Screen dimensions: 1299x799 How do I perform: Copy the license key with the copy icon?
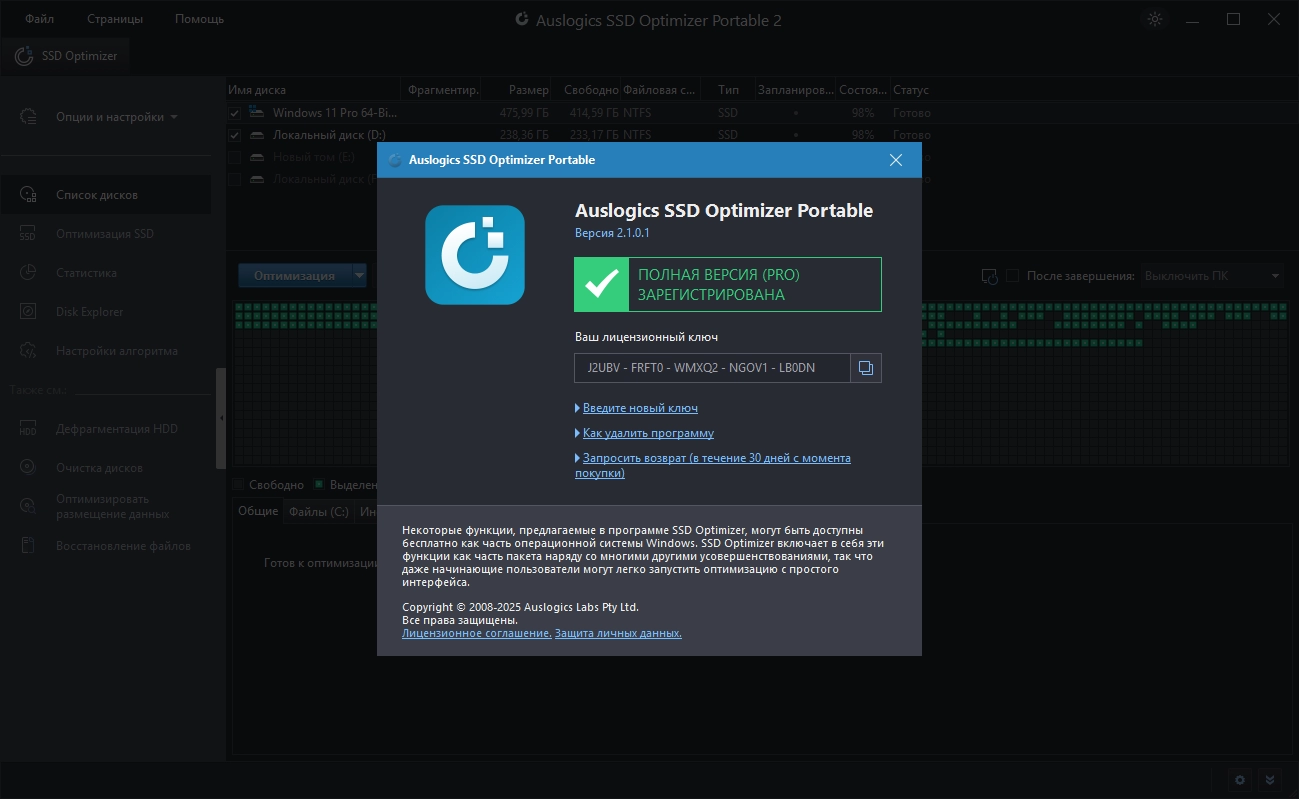pyautogui.click(x=866, y=368)
